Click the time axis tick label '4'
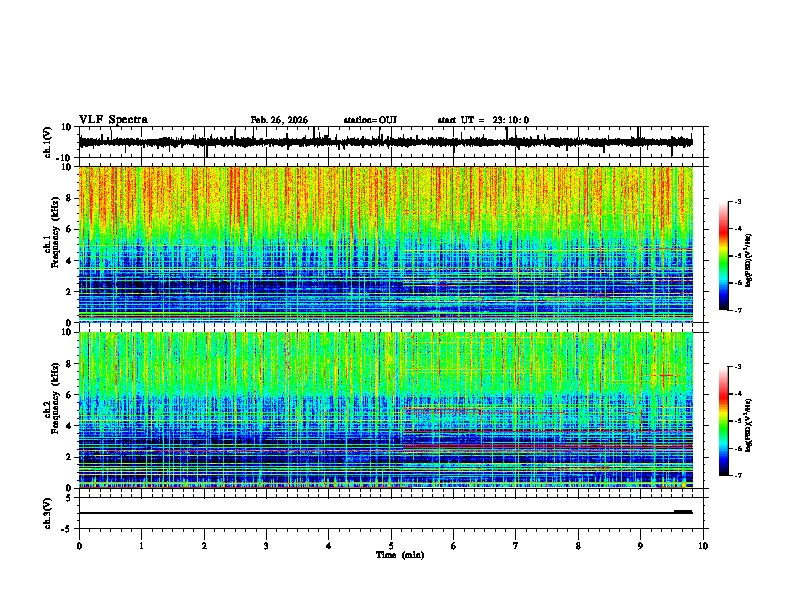The image size is (792, 612). point(329,546)
